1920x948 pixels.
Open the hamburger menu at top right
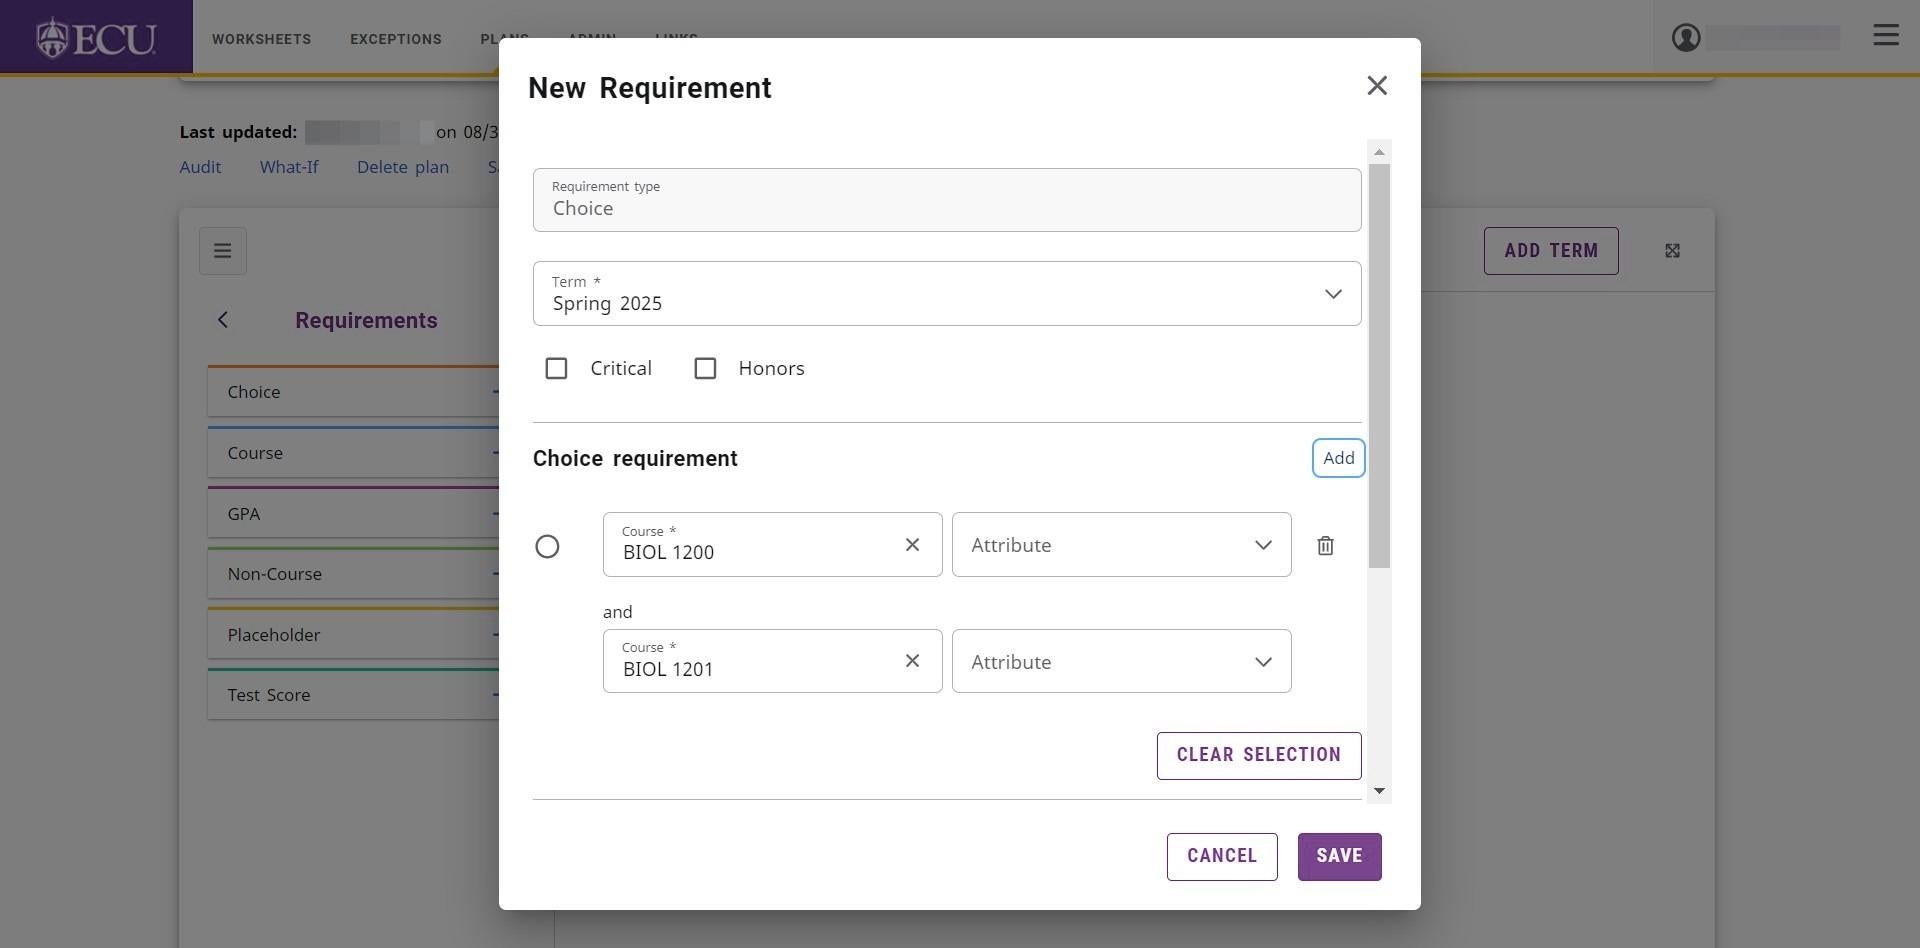click(x=1886, y=35)
